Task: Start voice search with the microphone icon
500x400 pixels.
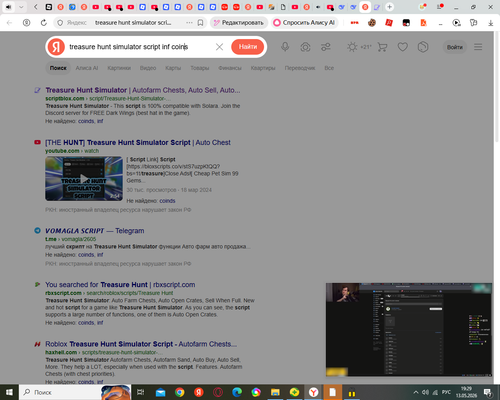Action: 285,47
